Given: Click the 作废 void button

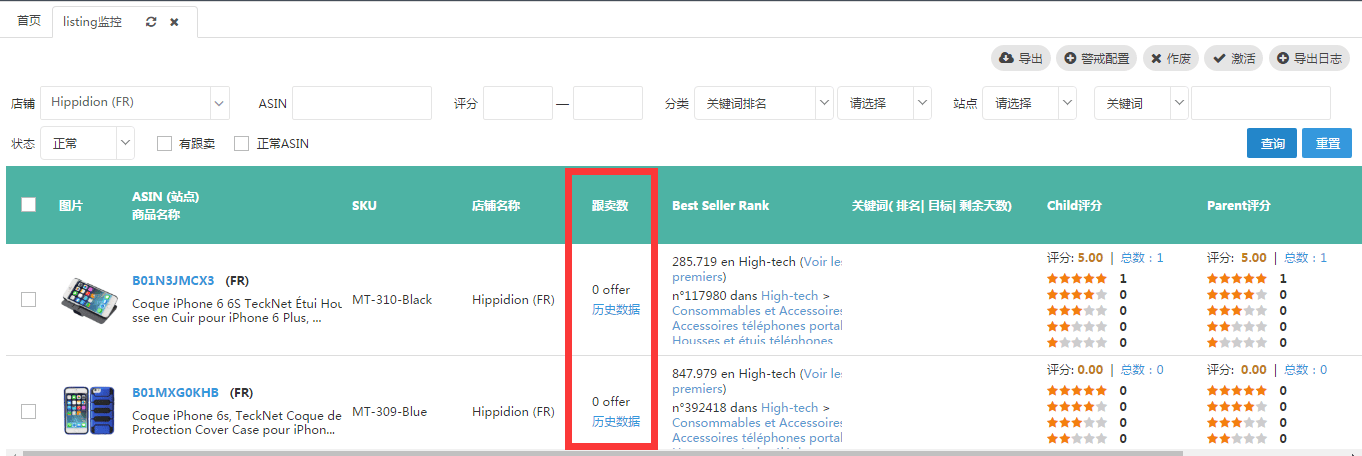Looking at the screenshot, I should point(1170,59).
